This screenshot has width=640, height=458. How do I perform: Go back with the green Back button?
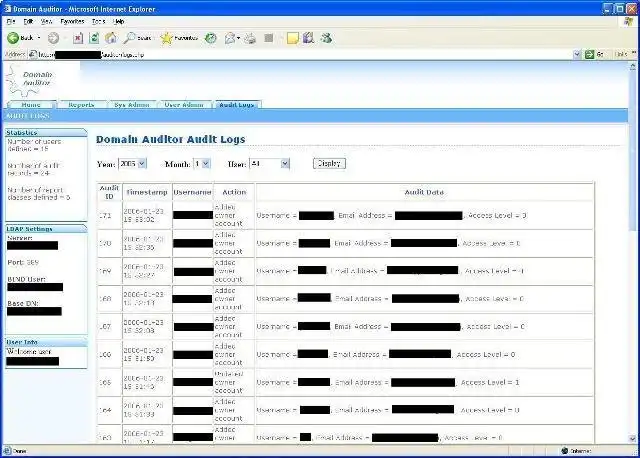(x=20, y=38)
